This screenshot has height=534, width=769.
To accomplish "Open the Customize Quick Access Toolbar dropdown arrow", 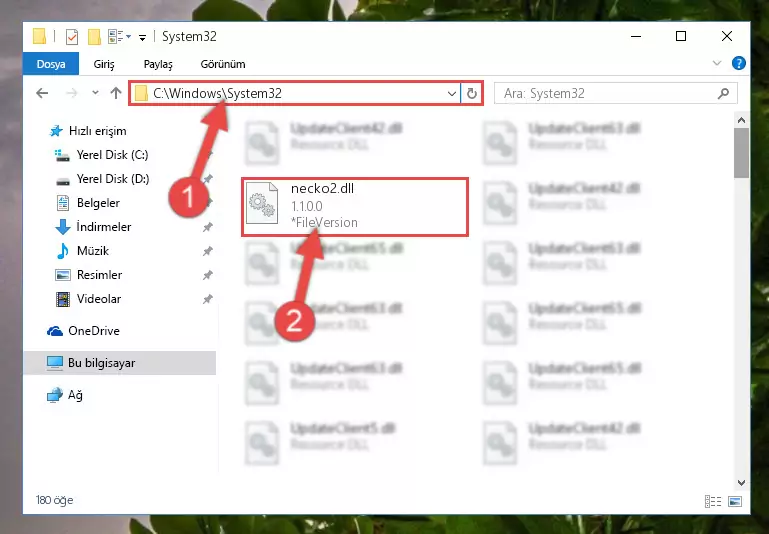I will pos(142,37).
